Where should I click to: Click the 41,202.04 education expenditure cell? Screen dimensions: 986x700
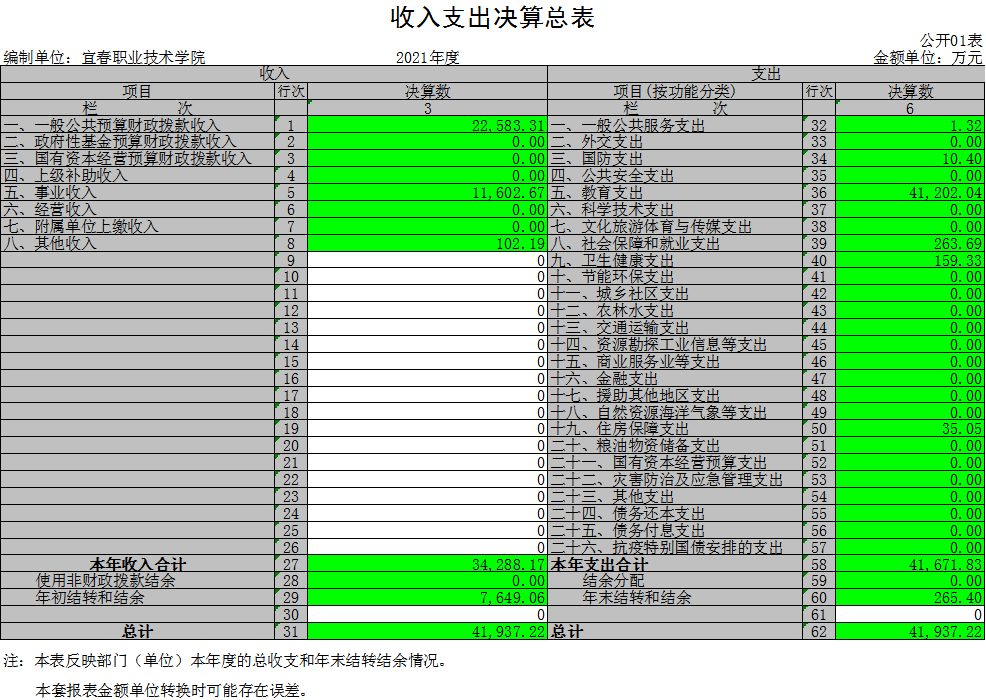pyautogui.click(x=909, y=193)
